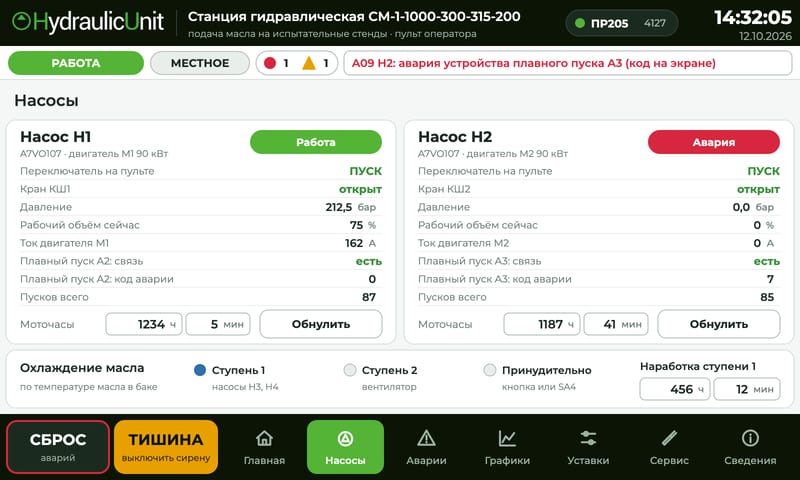Image resolution: width=800 pixels, height=480 pixels.
Task: Click the station title СМ-1-1000-300-315-200
Action: point(354,16)
